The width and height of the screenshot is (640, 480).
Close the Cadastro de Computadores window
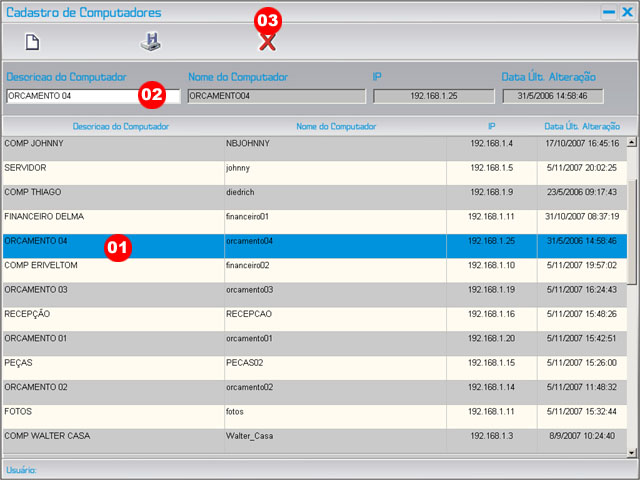pyautogui.click(x=627, y=13)
